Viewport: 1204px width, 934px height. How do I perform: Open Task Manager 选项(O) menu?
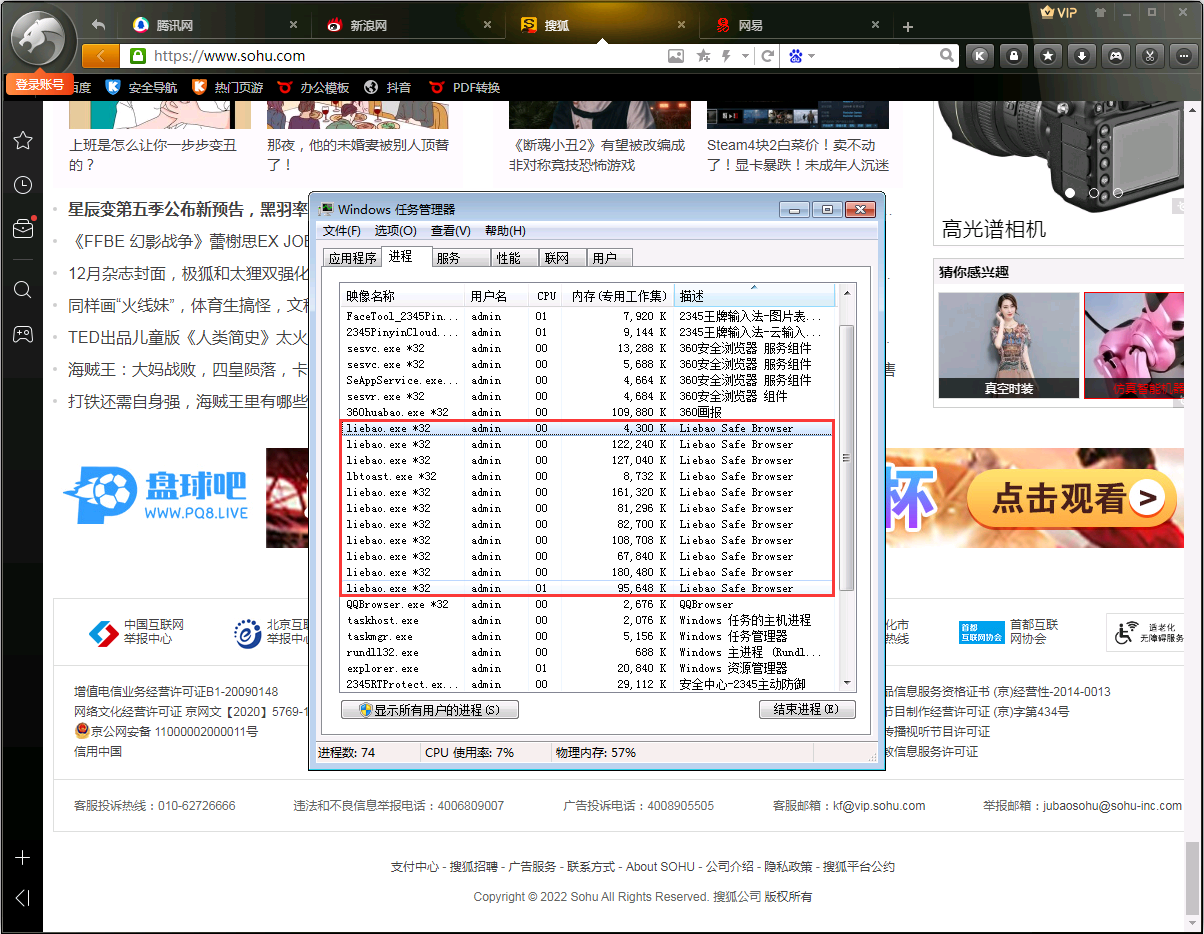[395, 231]
